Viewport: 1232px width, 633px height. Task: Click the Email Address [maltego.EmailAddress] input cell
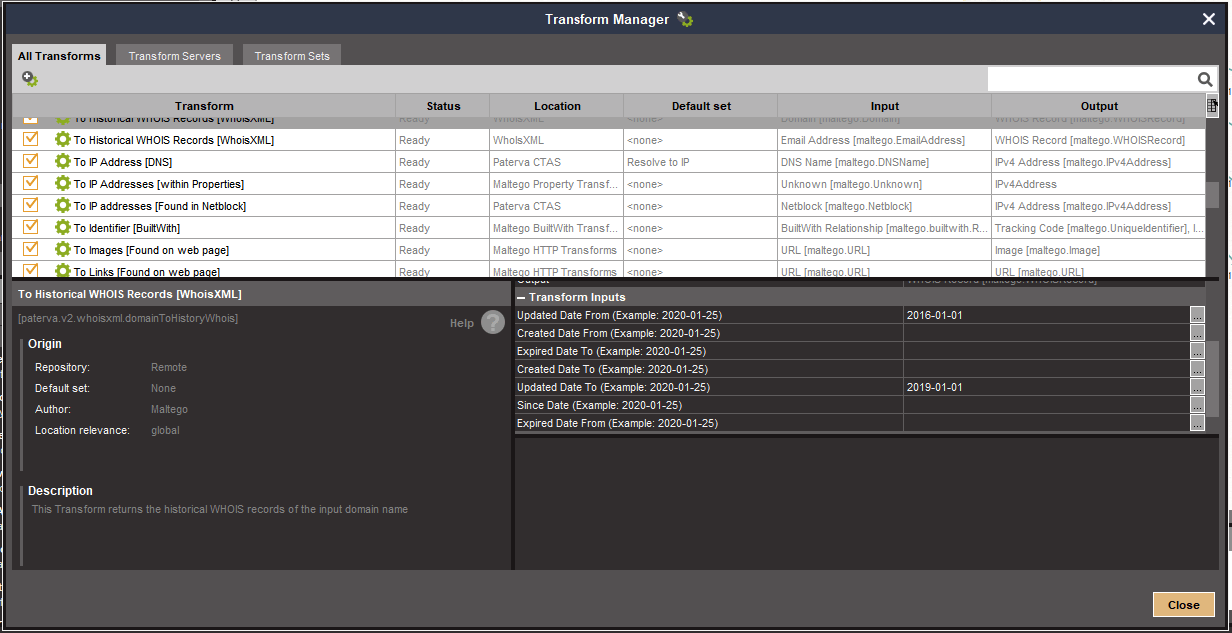(884, 140)
